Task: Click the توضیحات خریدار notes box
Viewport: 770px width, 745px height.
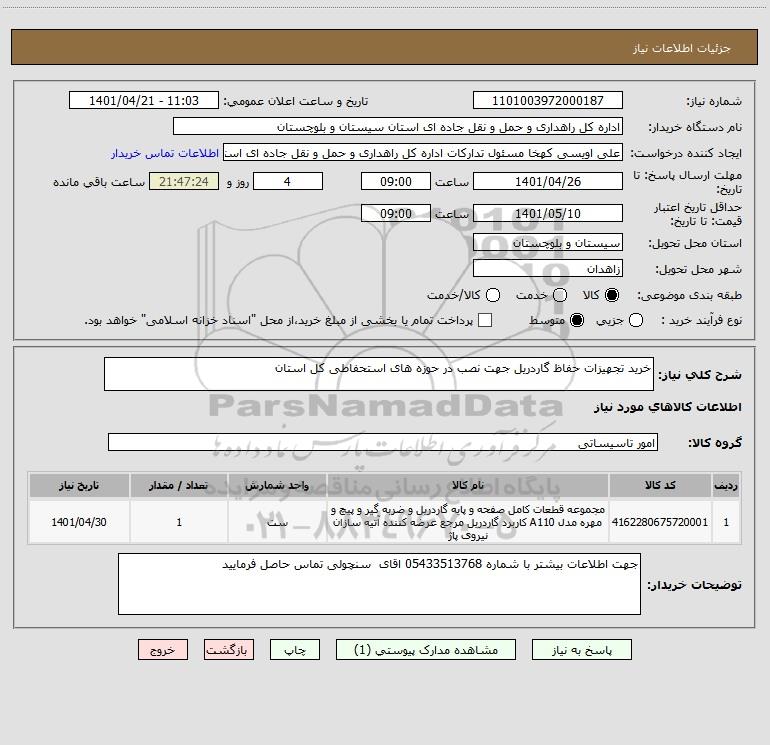Action: pos(379,584)
